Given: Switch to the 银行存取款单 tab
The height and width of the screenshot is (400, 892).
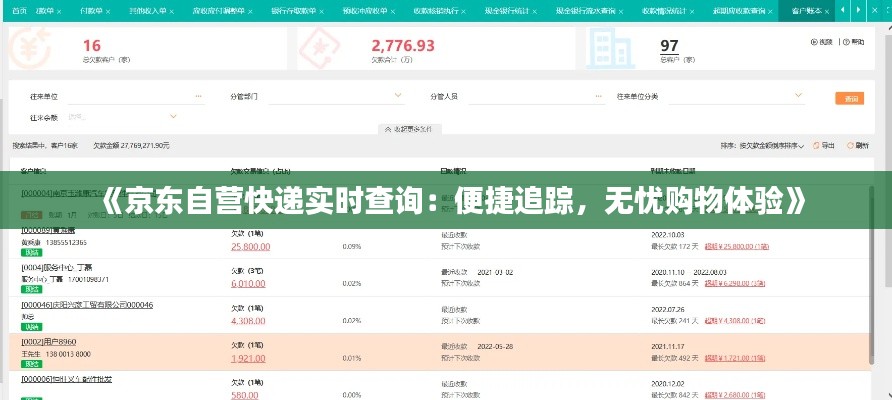Looking at the screenshot, I should coord(294,11).
